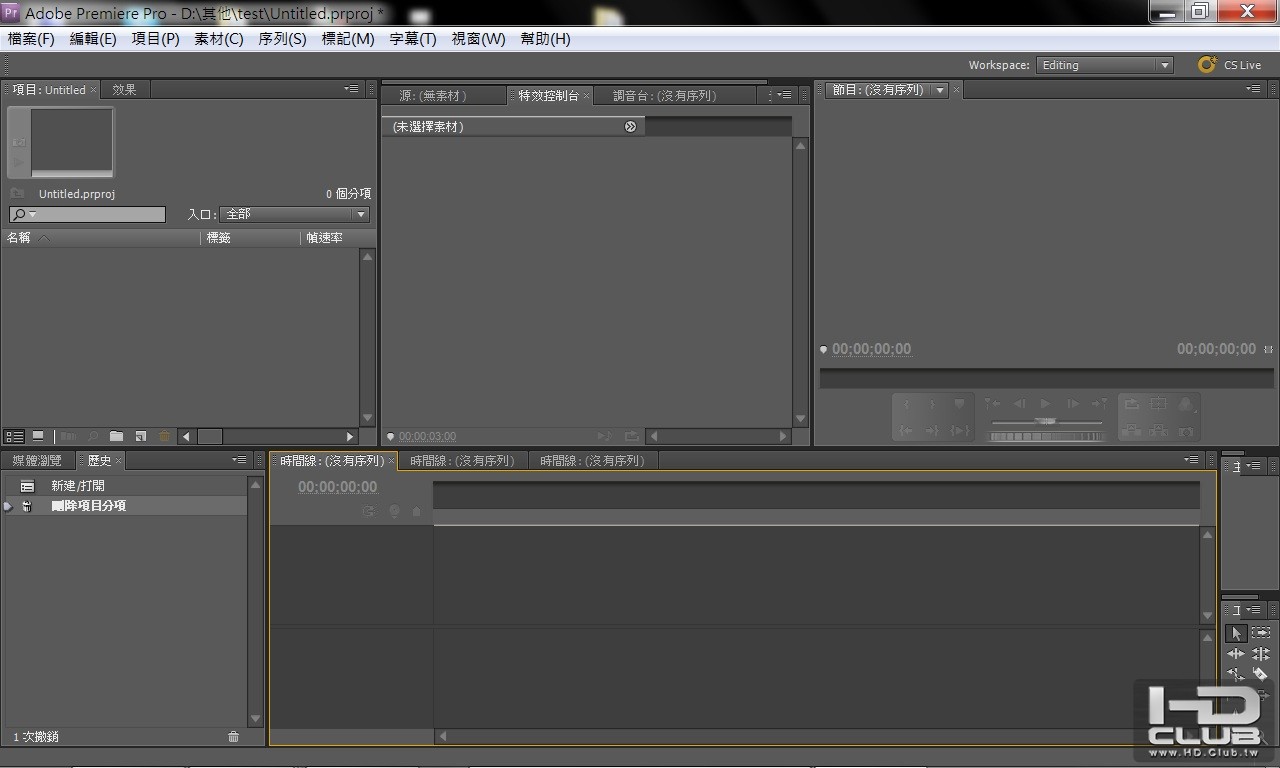Select the Ripple Edit tool
Image resolution: width=1280 pixels, height=768 pixels.
tap(1236, 654)
